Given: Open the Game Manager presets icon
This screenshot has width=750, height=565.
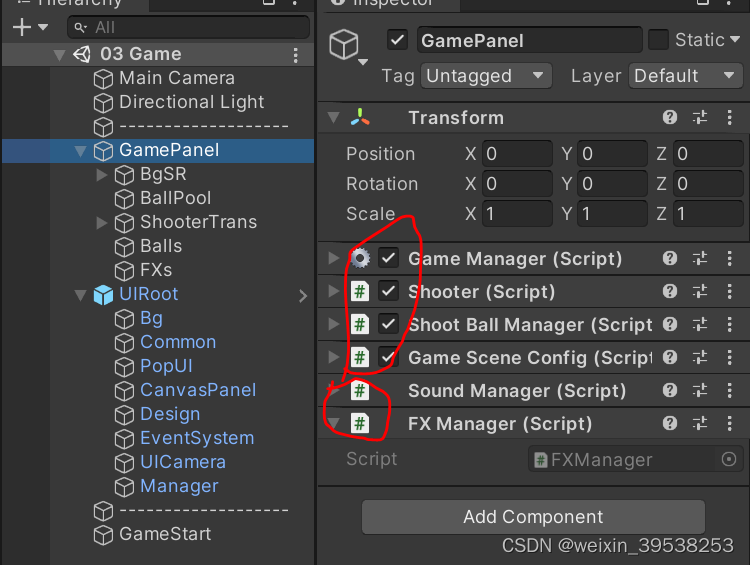Looking at the screenshot, I should tap(700, 258).
